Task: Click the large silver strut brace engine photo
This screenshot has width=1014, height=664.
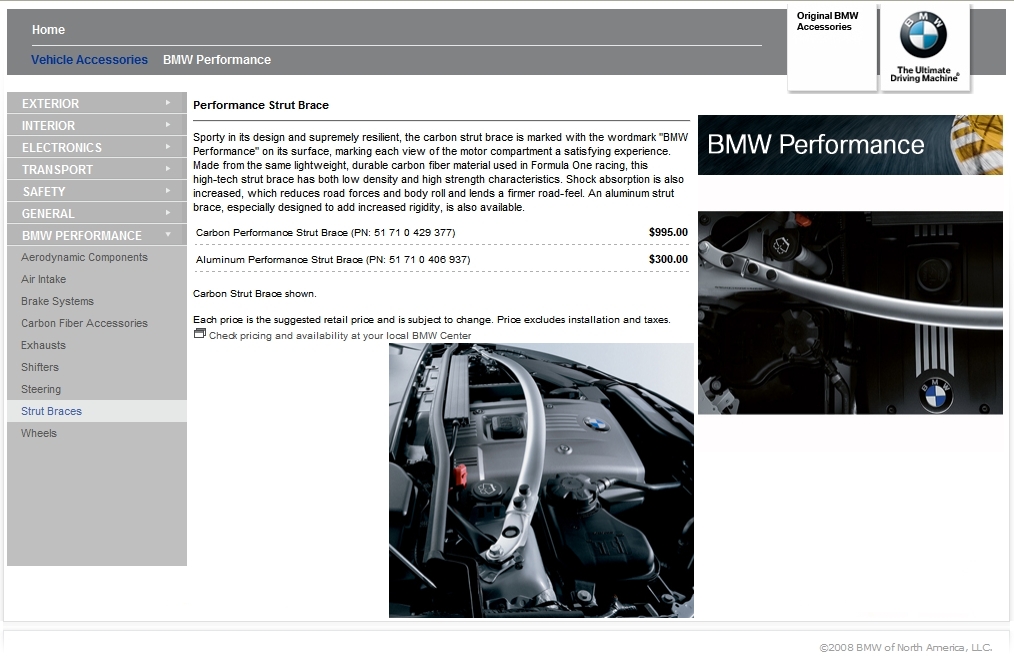Action: coord(541,480)
